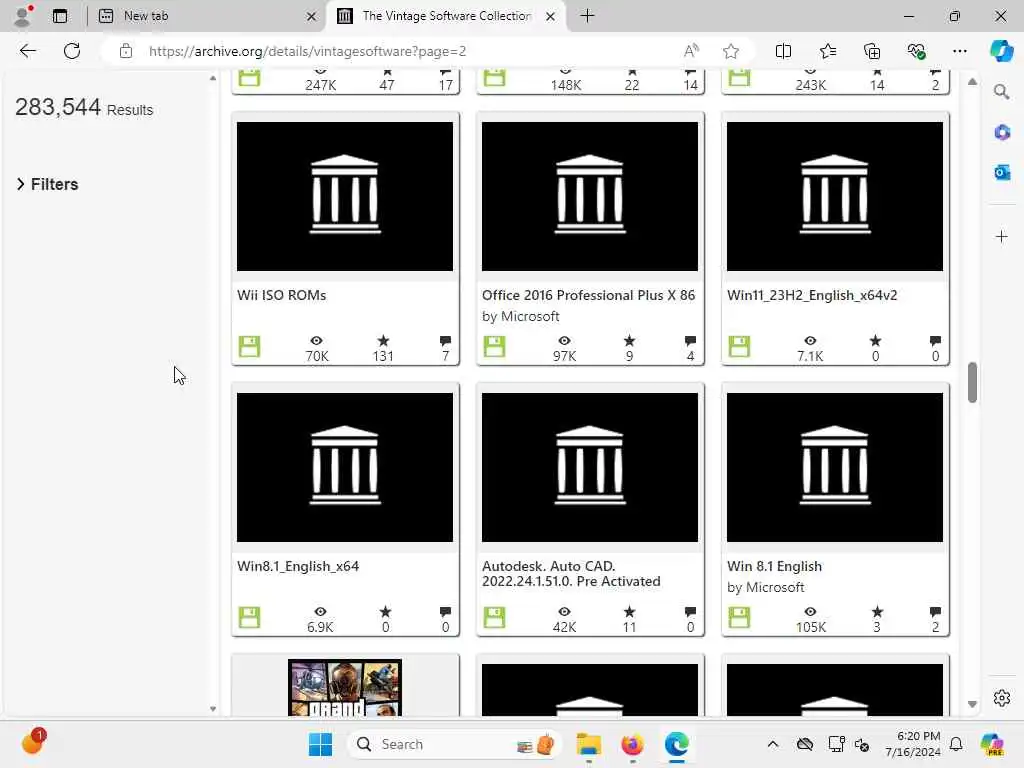This screenshot has height=768, width=1024.
Task: Open Win11_23H2_English_x64v2 item
Action: click(x=812, y=295)
